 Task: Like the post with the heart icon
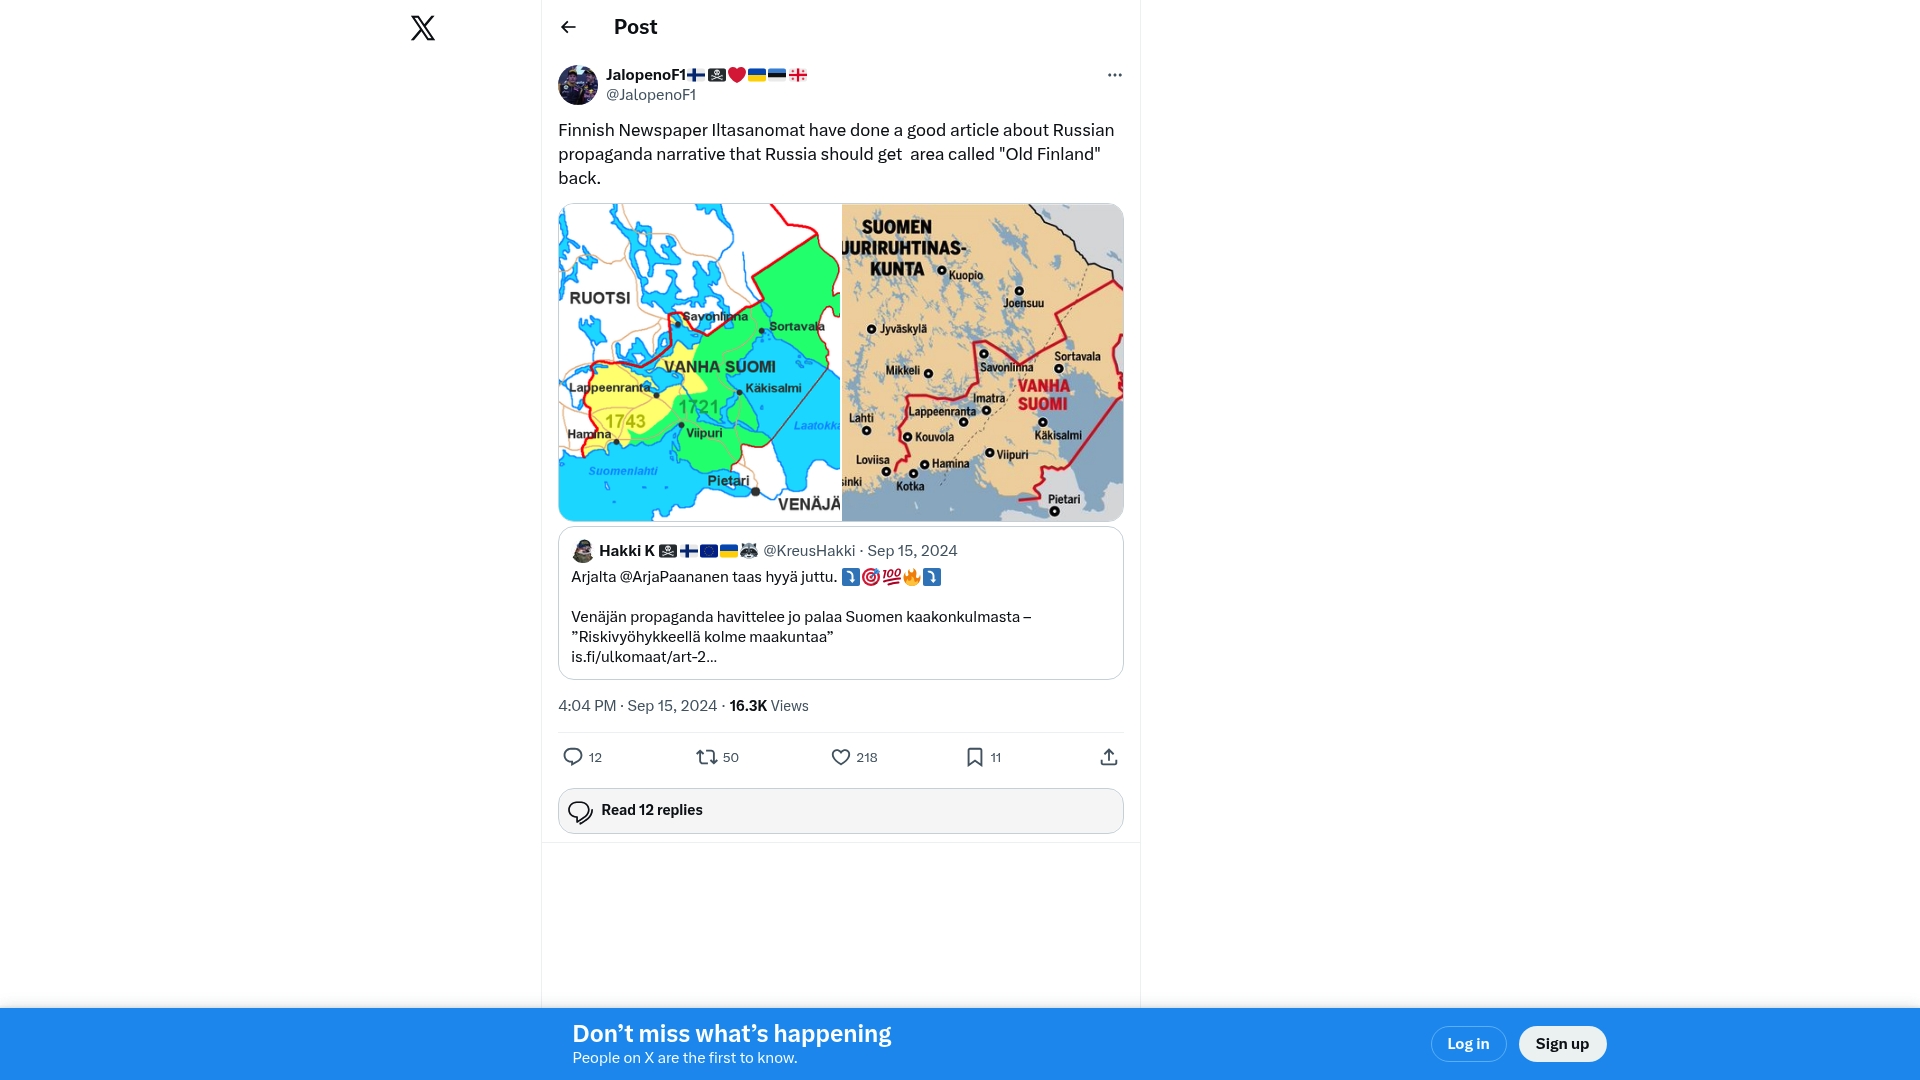point(841,757)
